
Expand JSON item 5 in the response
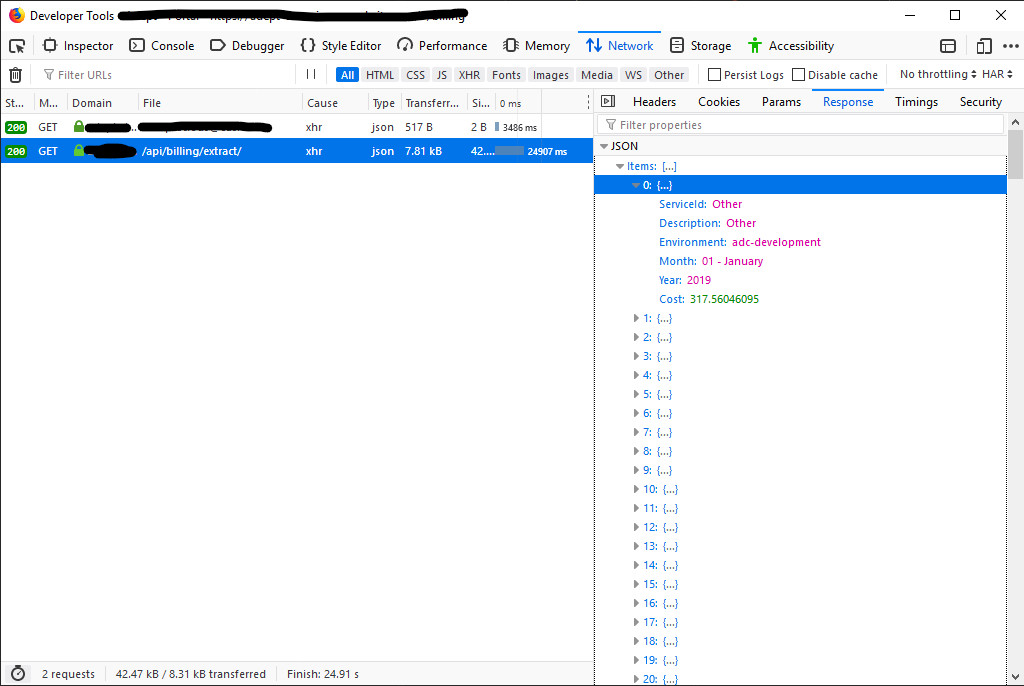(x=637, y=394)
